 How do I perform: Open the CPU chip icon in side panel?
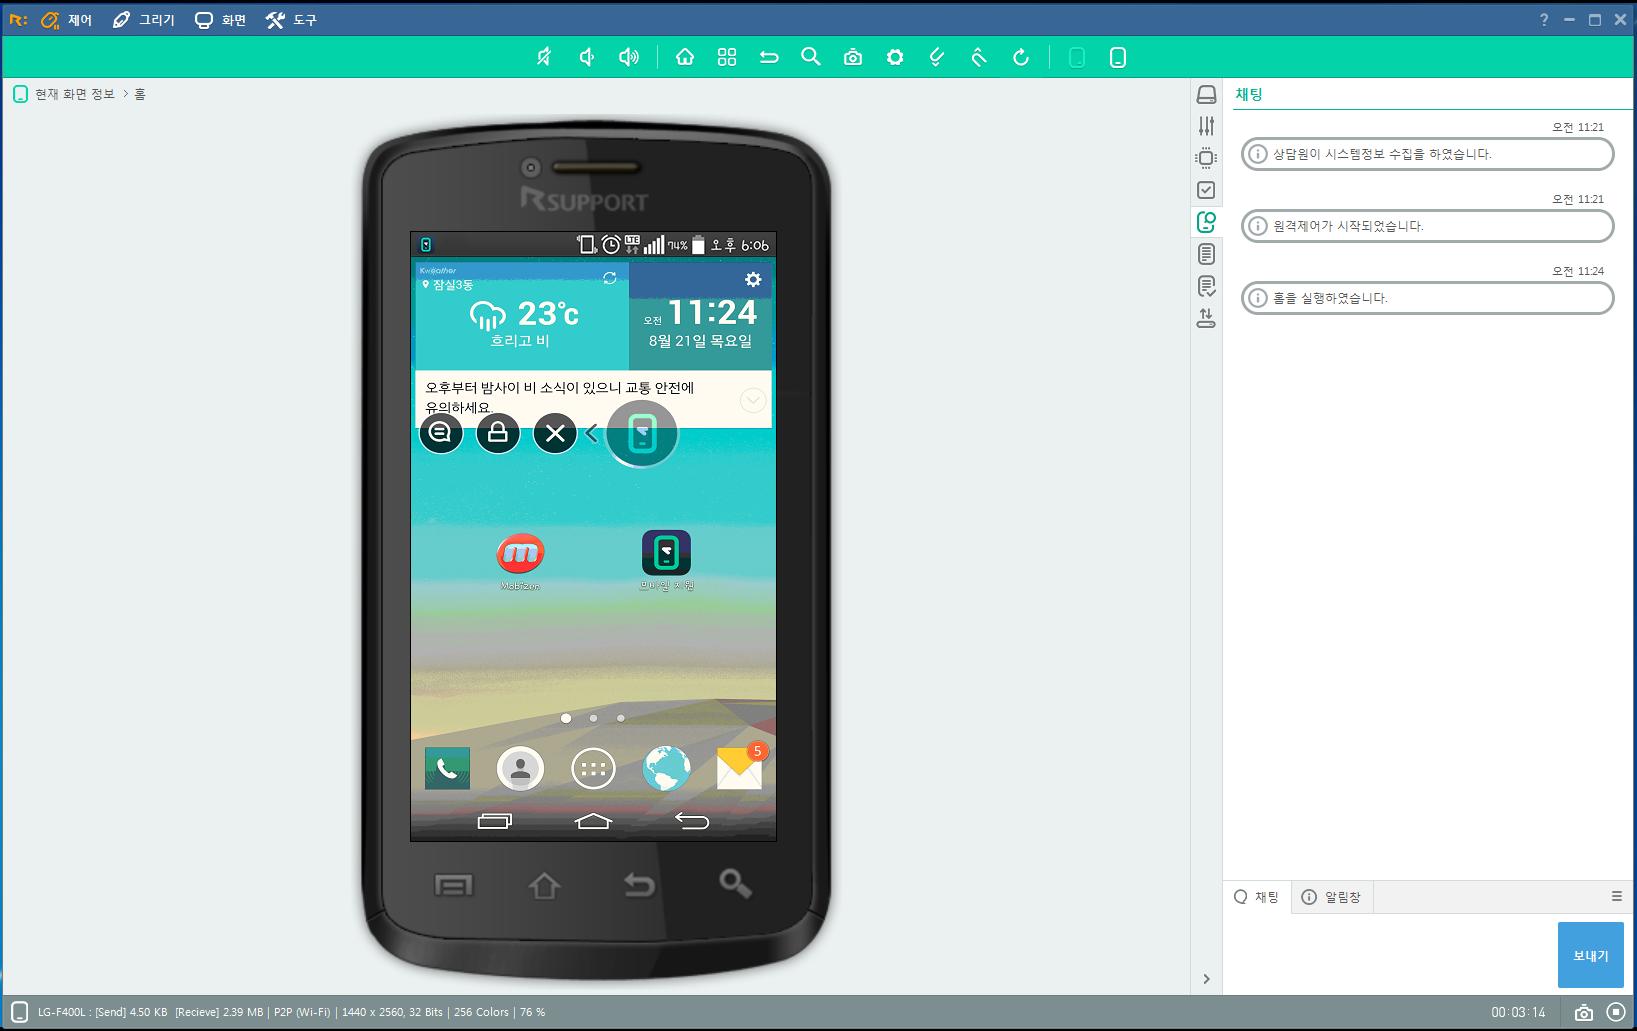coord(1207,158)
